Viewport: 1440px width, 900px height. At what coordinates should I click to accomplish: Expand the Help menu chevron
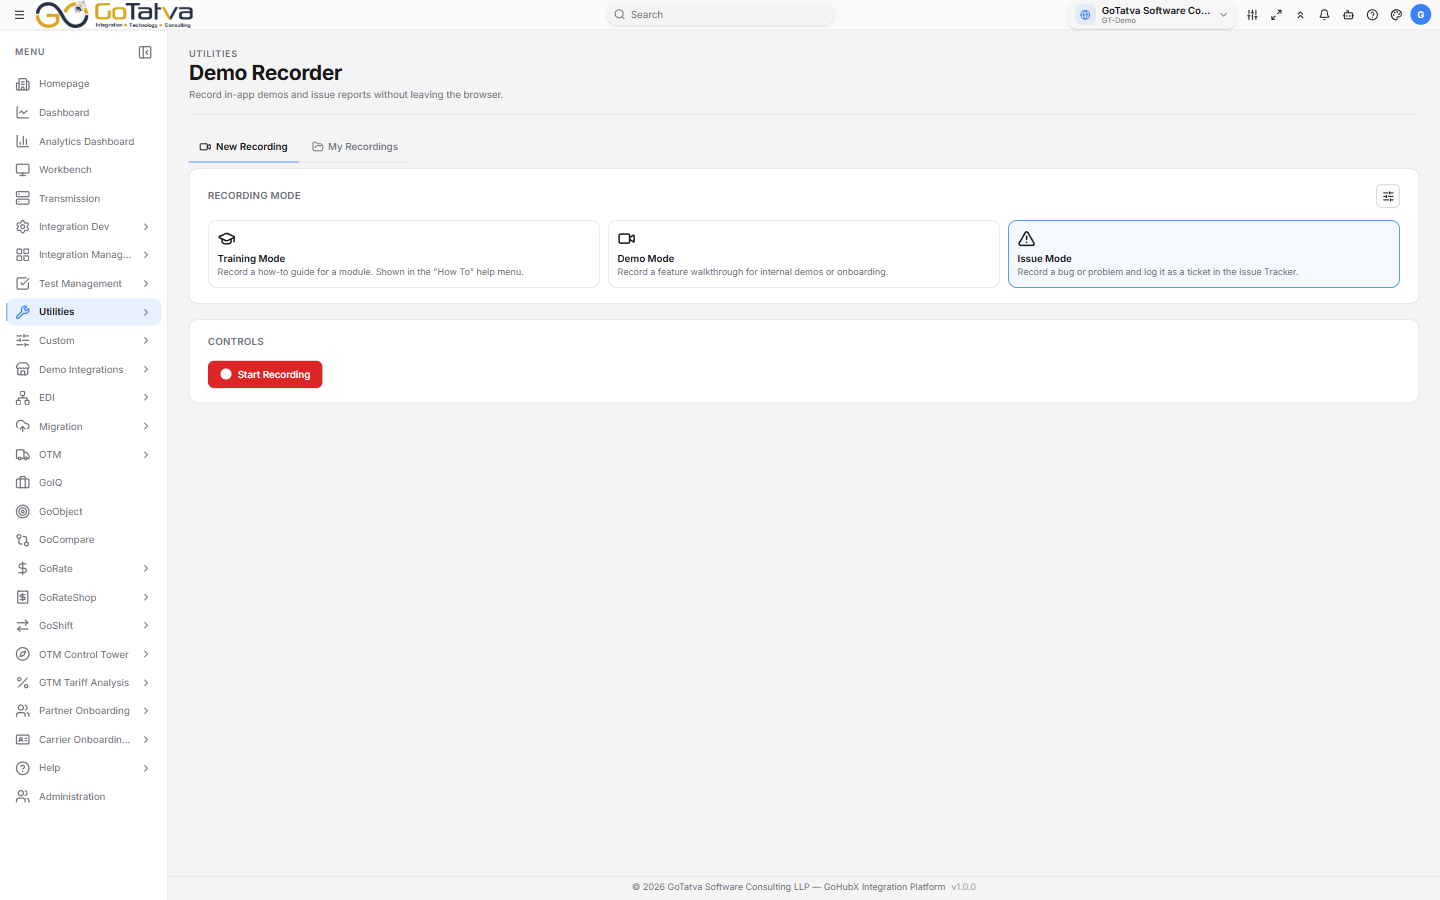click(146, 768)
